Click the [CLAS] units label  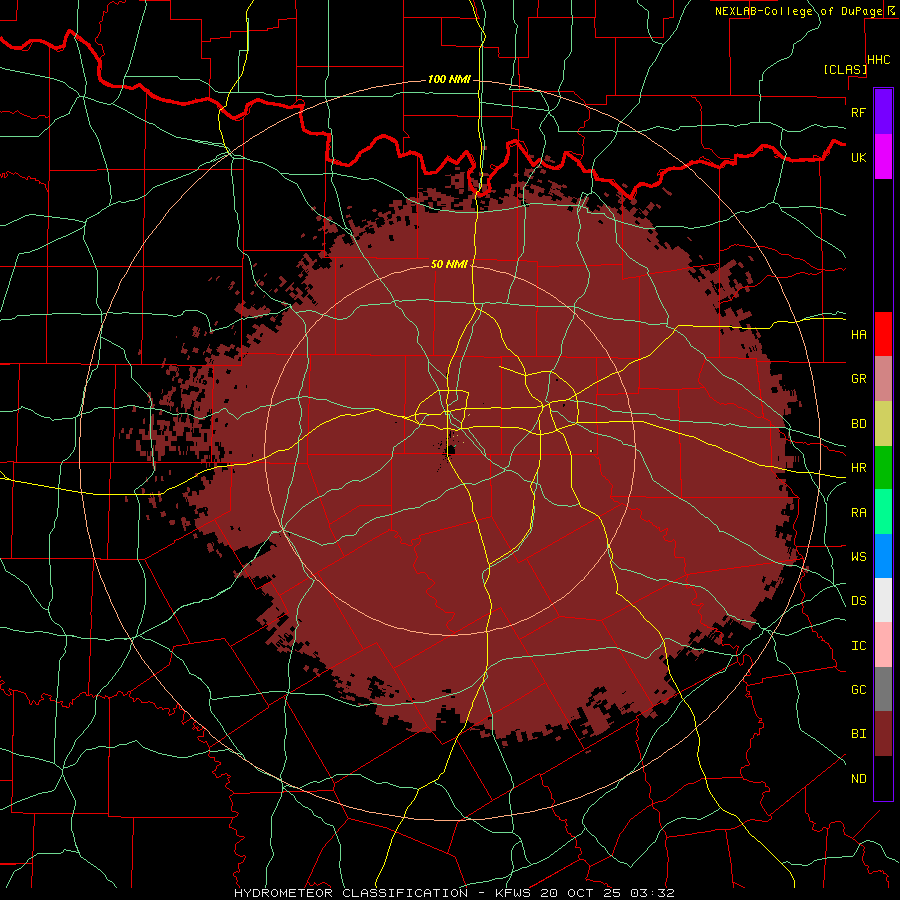click(845, 69)
